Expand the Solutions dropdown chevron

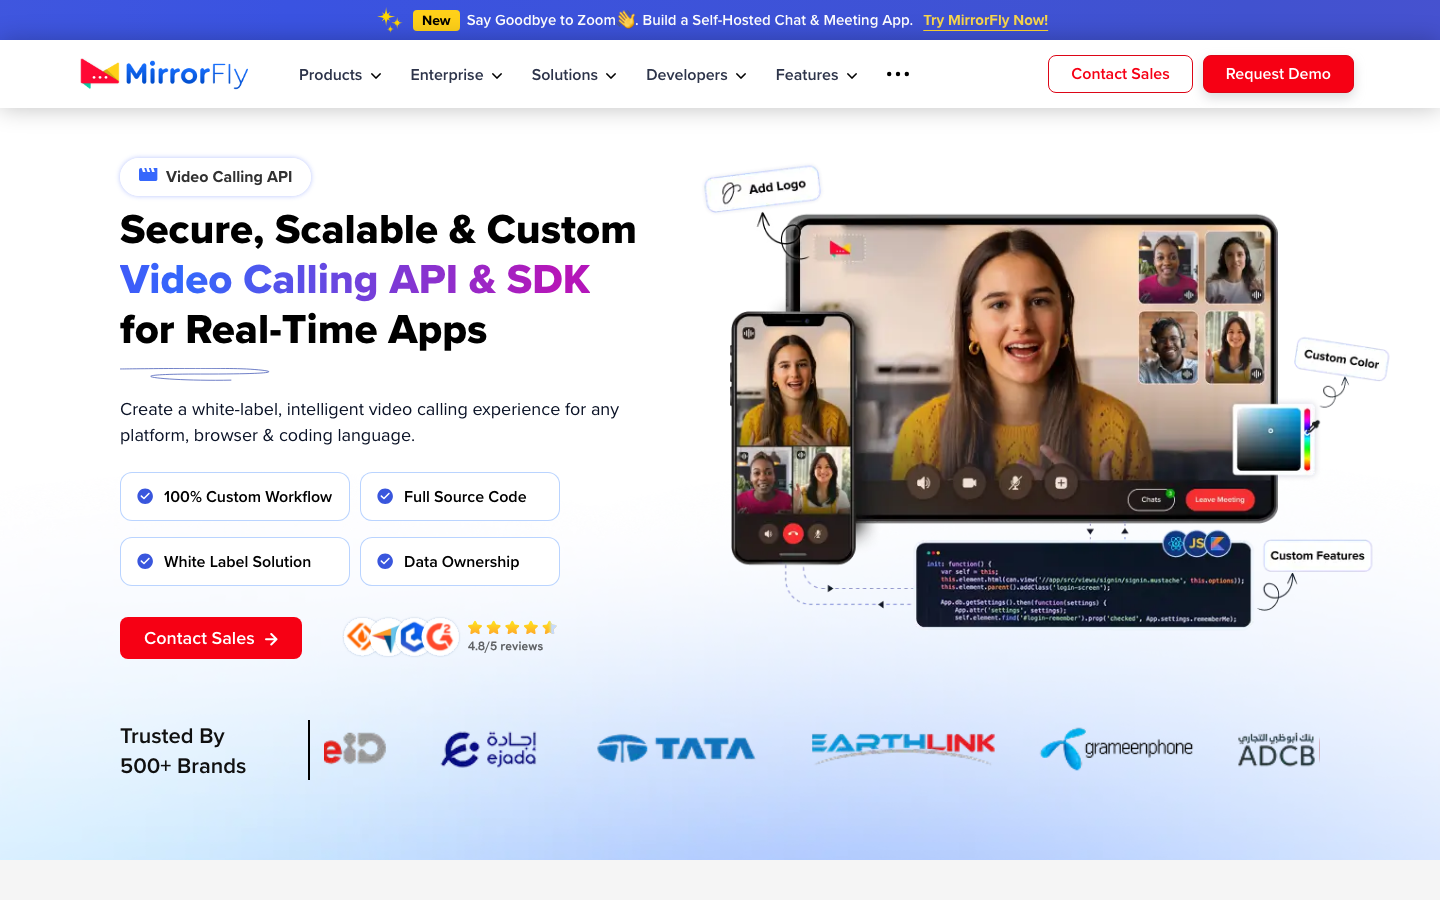pyautogui.click(x=611, y=76)
